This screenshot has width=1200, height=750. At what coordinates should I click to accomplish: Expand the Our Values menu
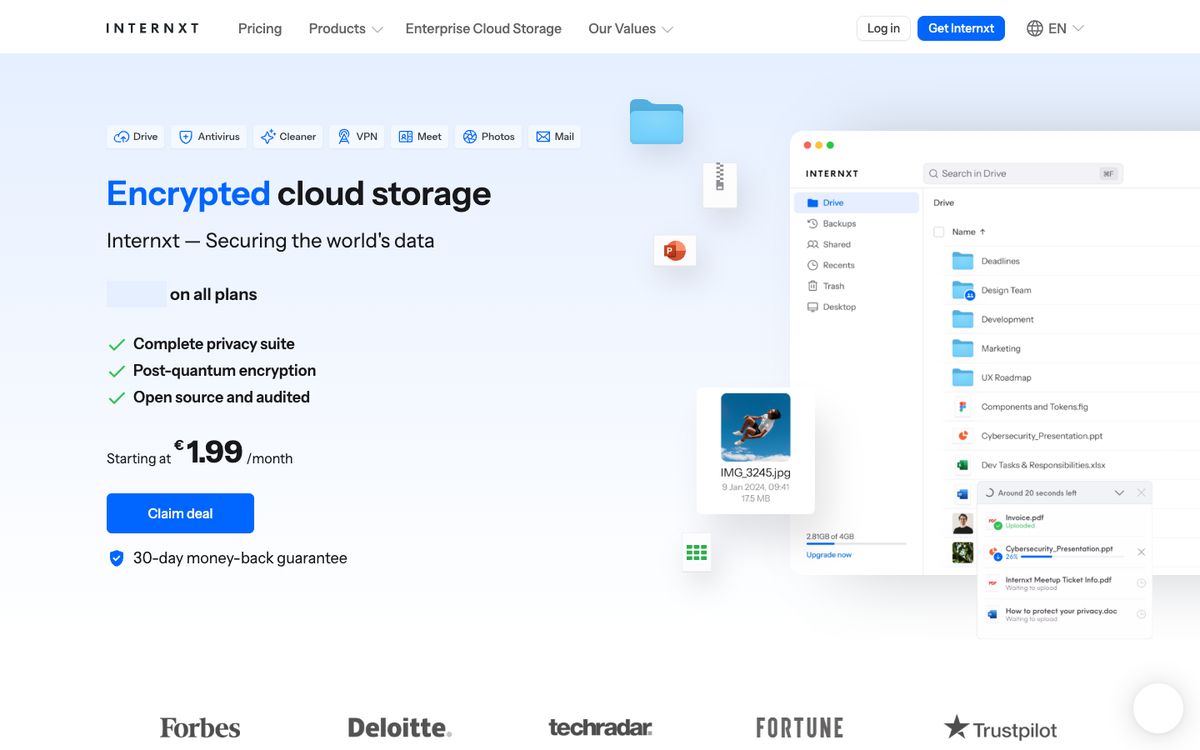[x=631, y=29]
